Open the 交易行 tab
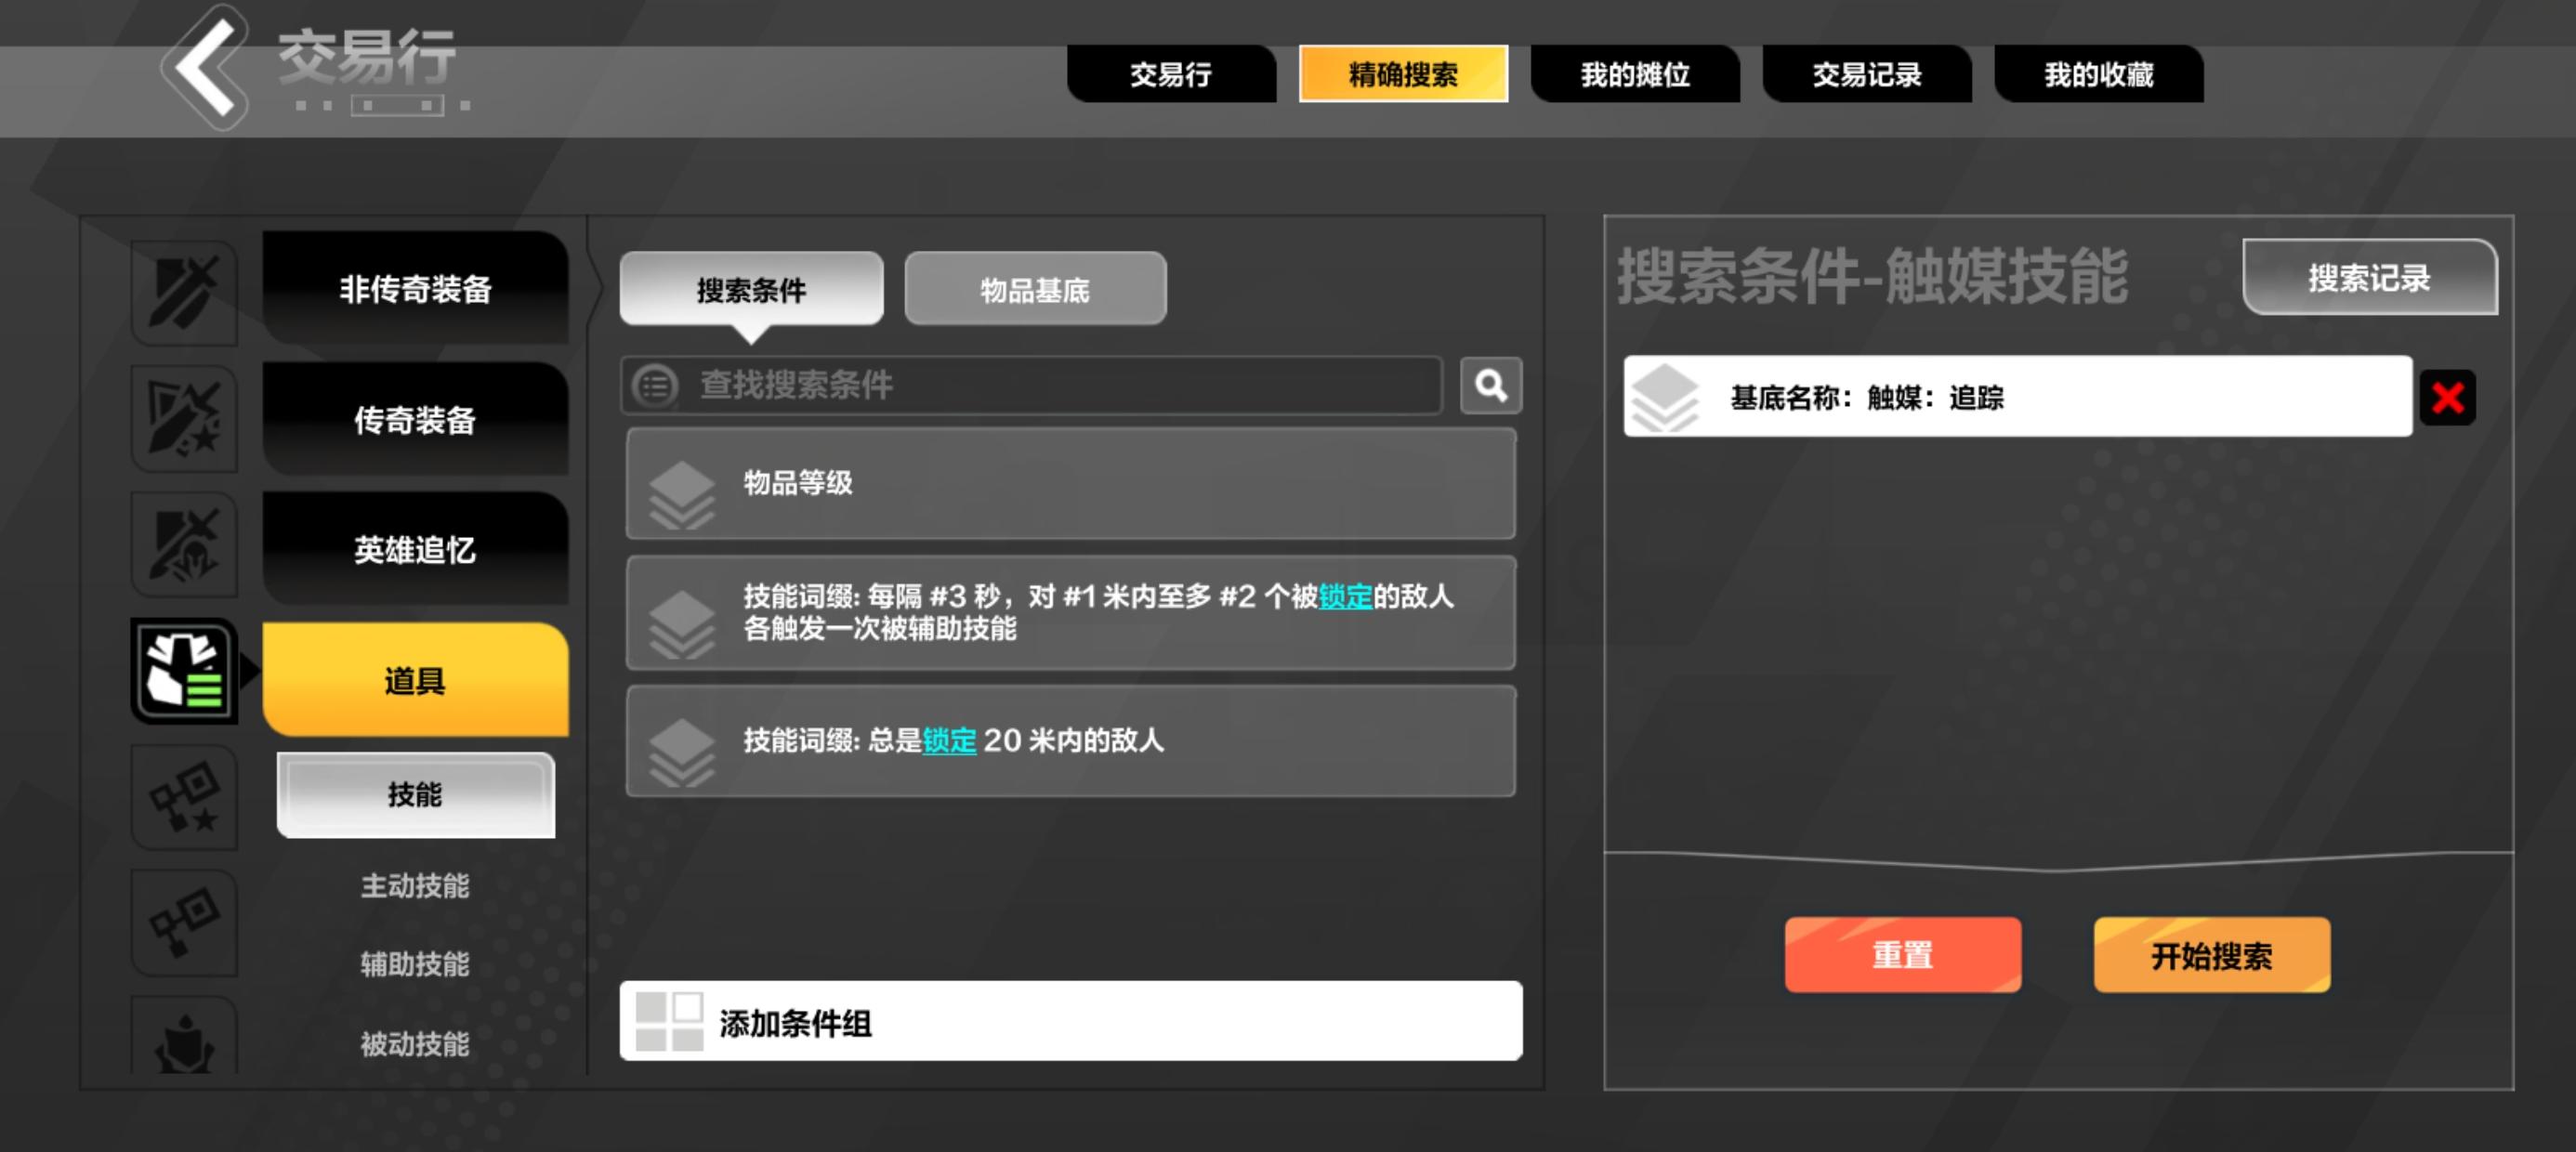 pos(1171,74)
